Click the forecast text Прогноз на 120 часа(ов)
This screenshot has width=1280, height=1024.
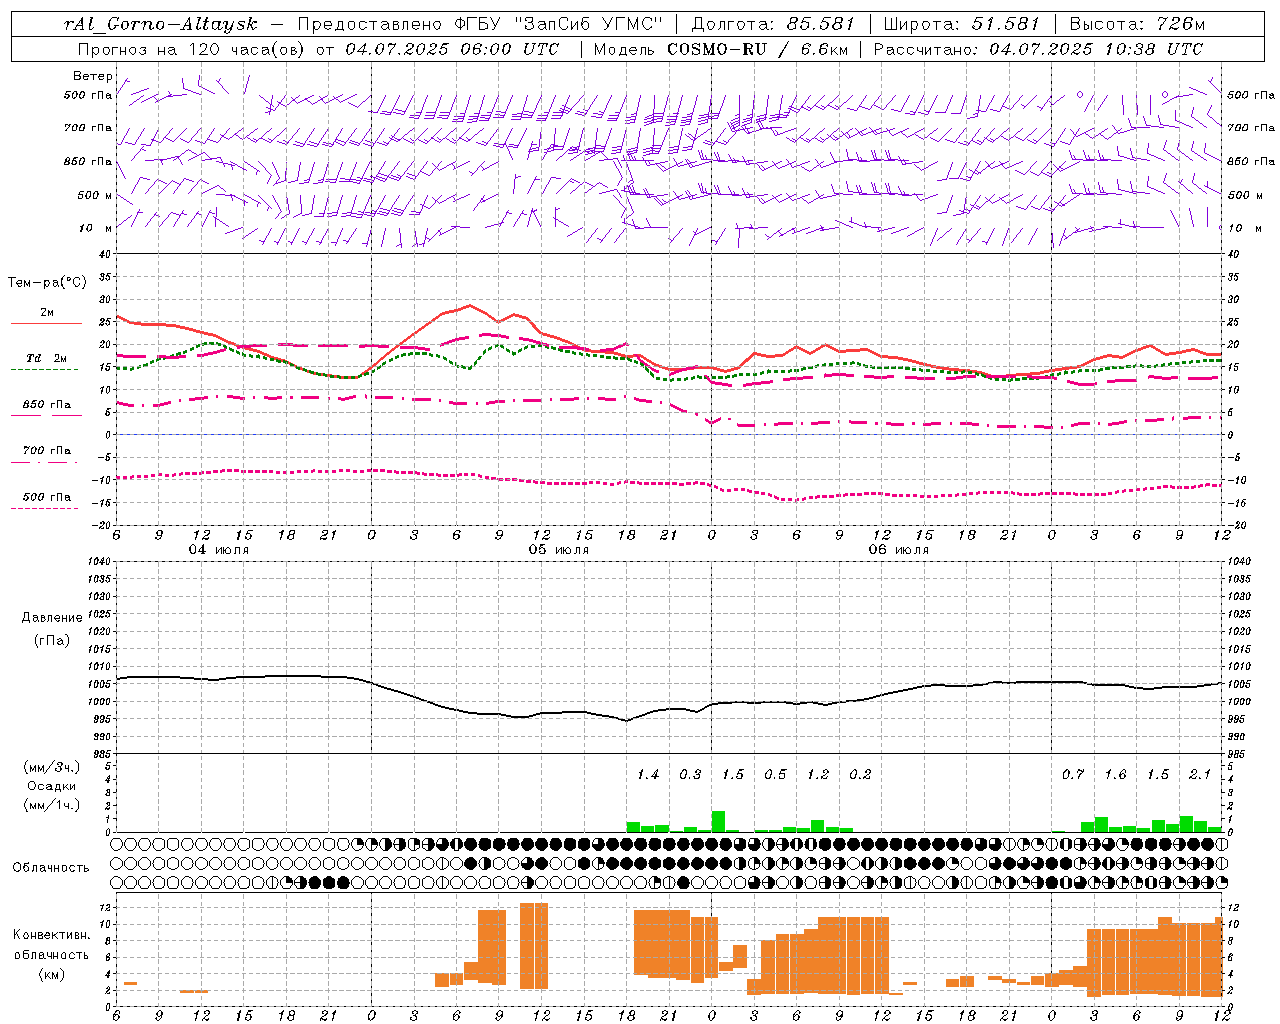click(x=193, y=49)
